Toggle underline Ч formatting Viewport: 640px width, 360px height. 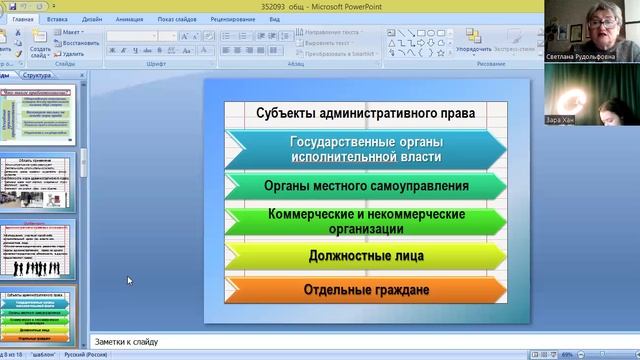[x=135, y=50]
